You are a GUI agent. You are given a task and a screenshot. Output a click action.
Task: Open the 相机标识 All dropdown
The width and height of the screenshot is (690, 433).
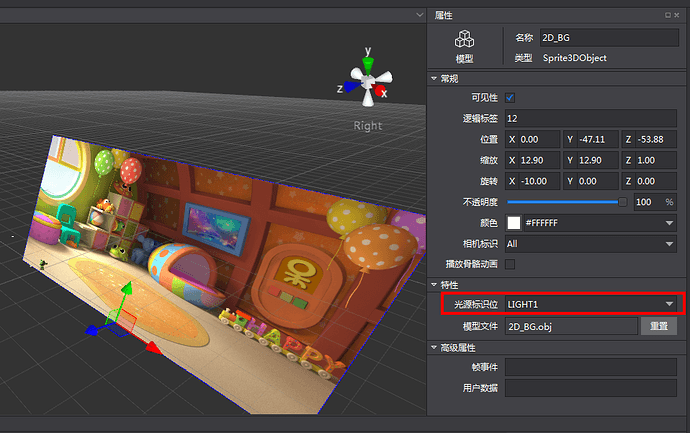pyautogui.click(x=591, y=244)
